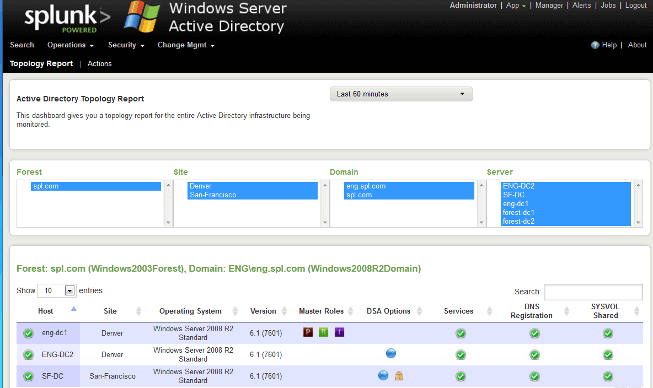Sort the table by Master Roles column

click(321, 311)
